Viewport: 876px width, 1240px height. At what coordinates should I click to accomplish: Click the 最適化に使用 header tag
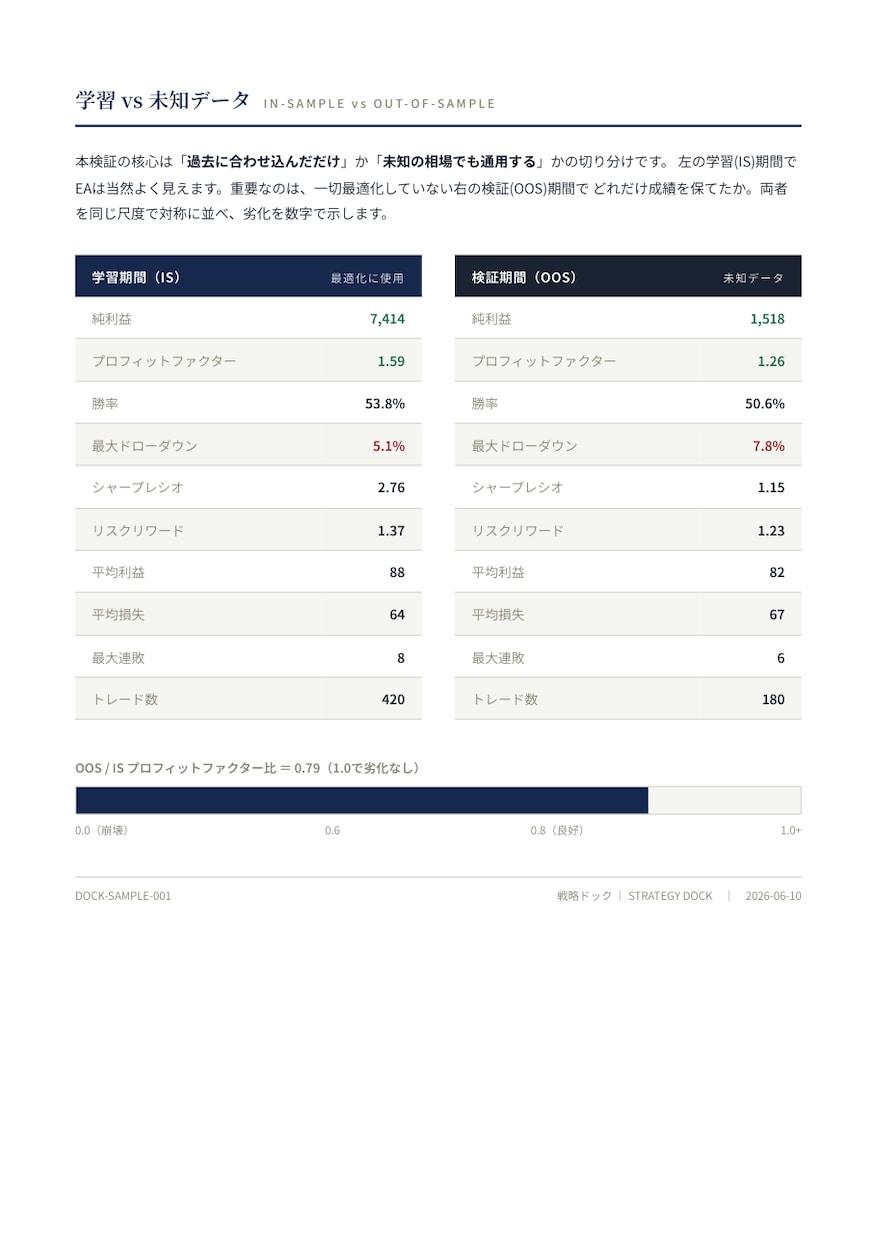367,278
